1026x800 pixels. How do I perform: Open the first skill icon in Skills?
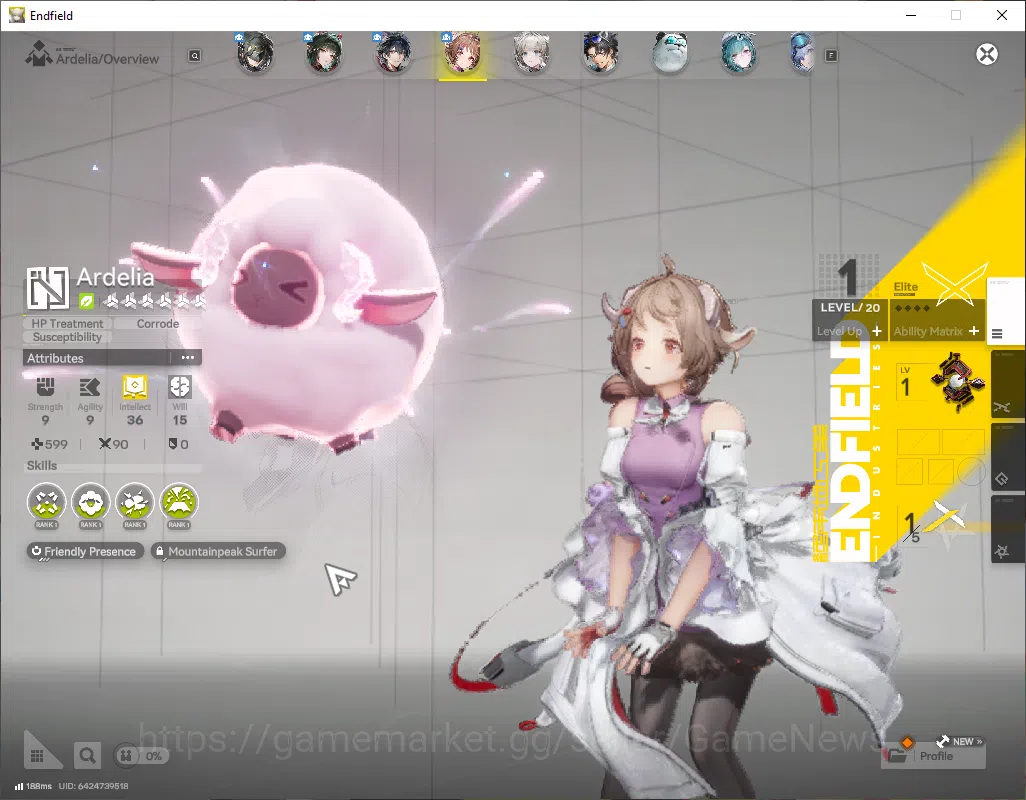point(46,502)
